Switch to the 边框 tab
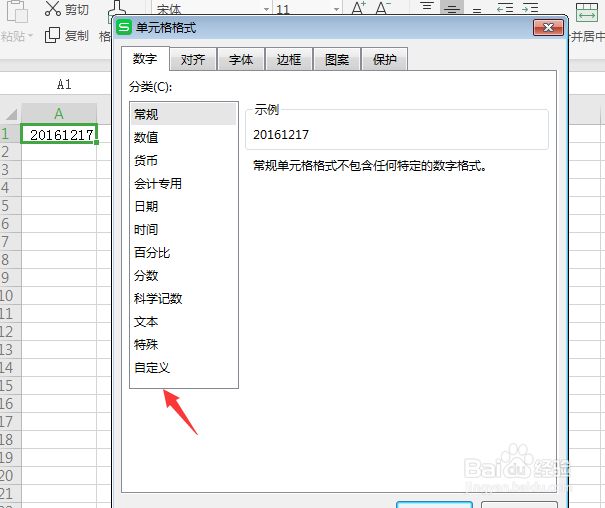 point(289,59)
